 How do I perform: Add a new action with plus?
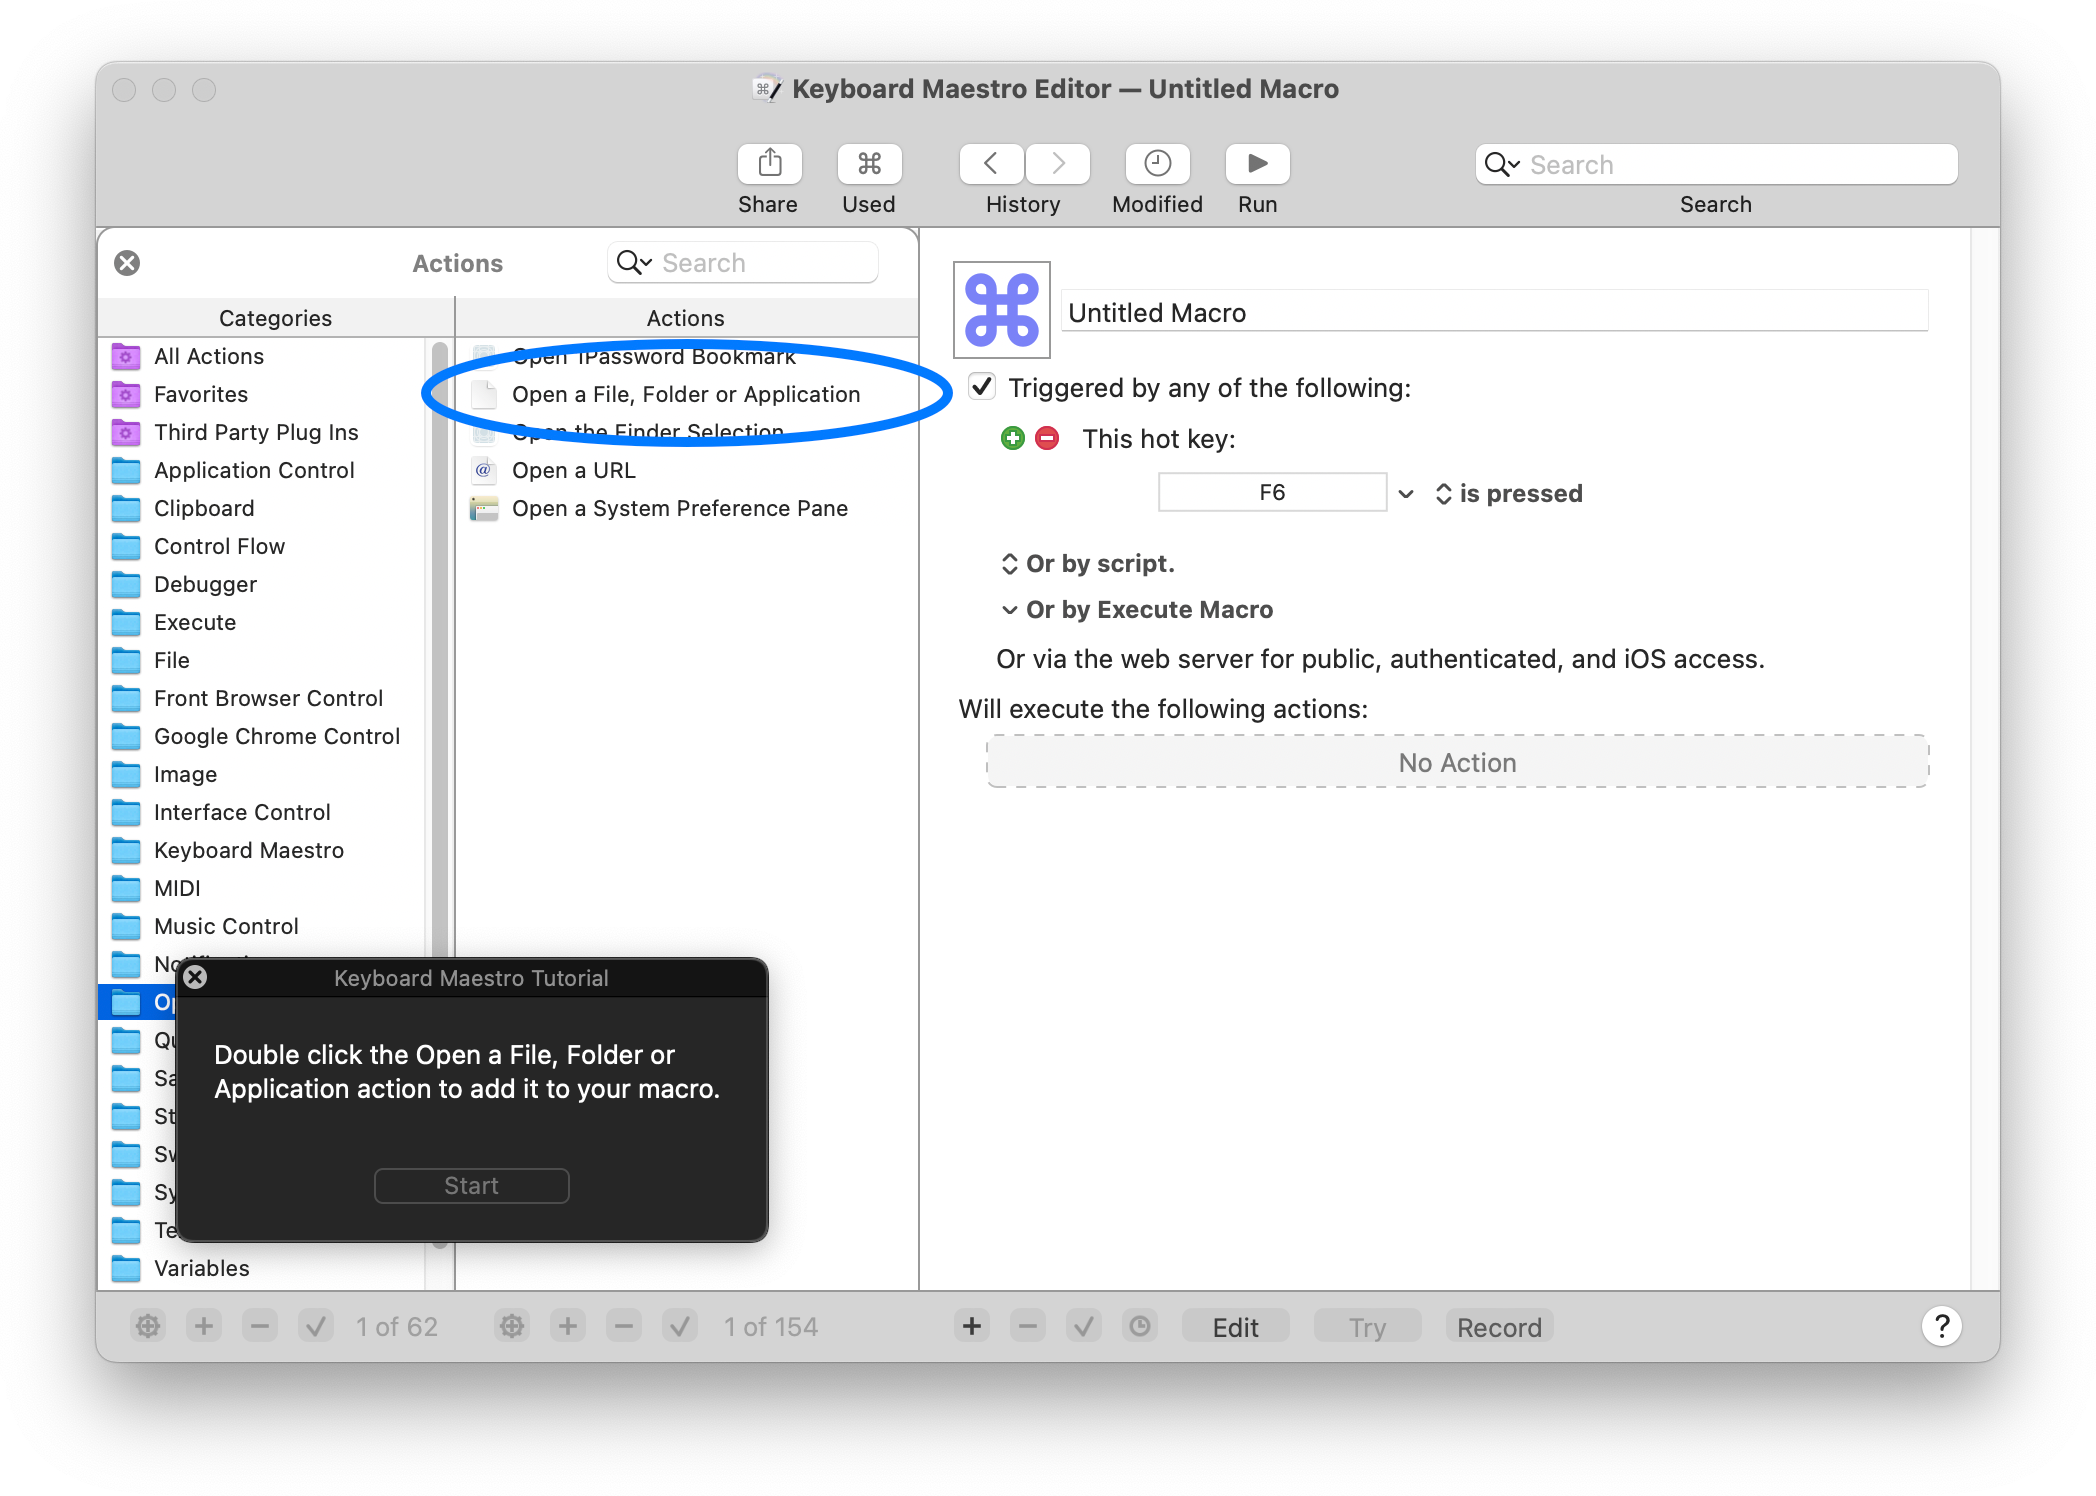pyautogui.click(x=972, y=1326)
